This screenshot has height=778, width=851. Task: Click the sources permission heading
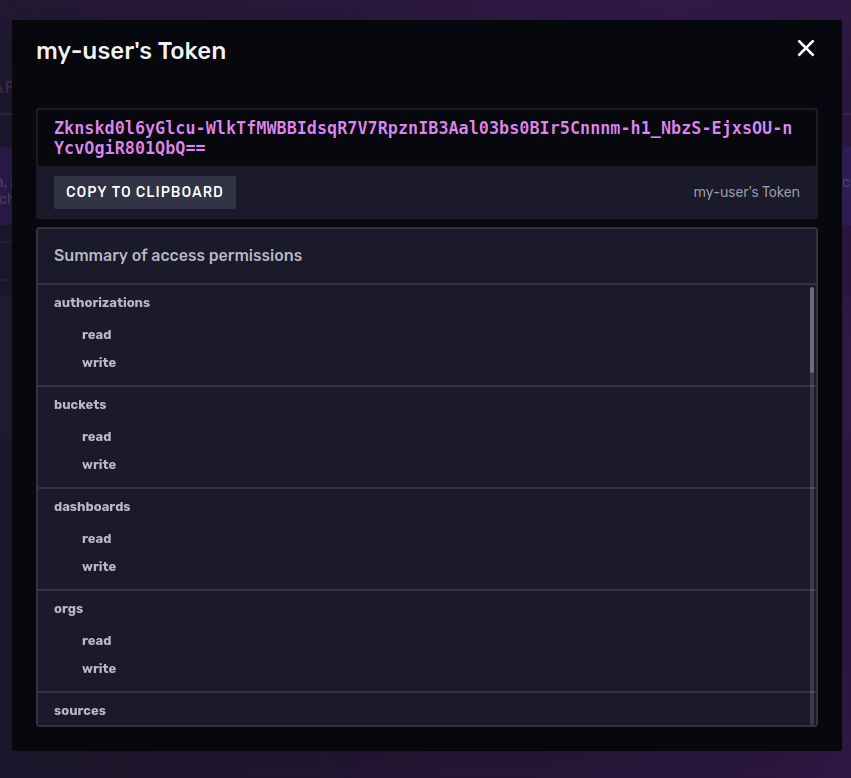[80, 711]
